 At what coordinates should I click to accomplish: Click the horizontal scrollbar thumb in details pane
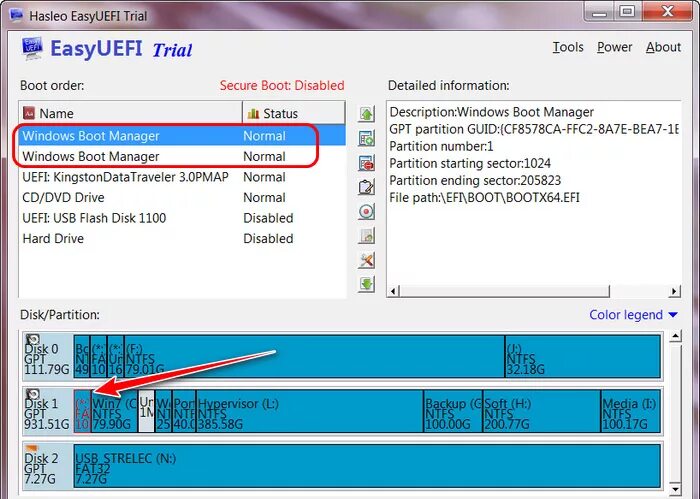pos(504,291)
